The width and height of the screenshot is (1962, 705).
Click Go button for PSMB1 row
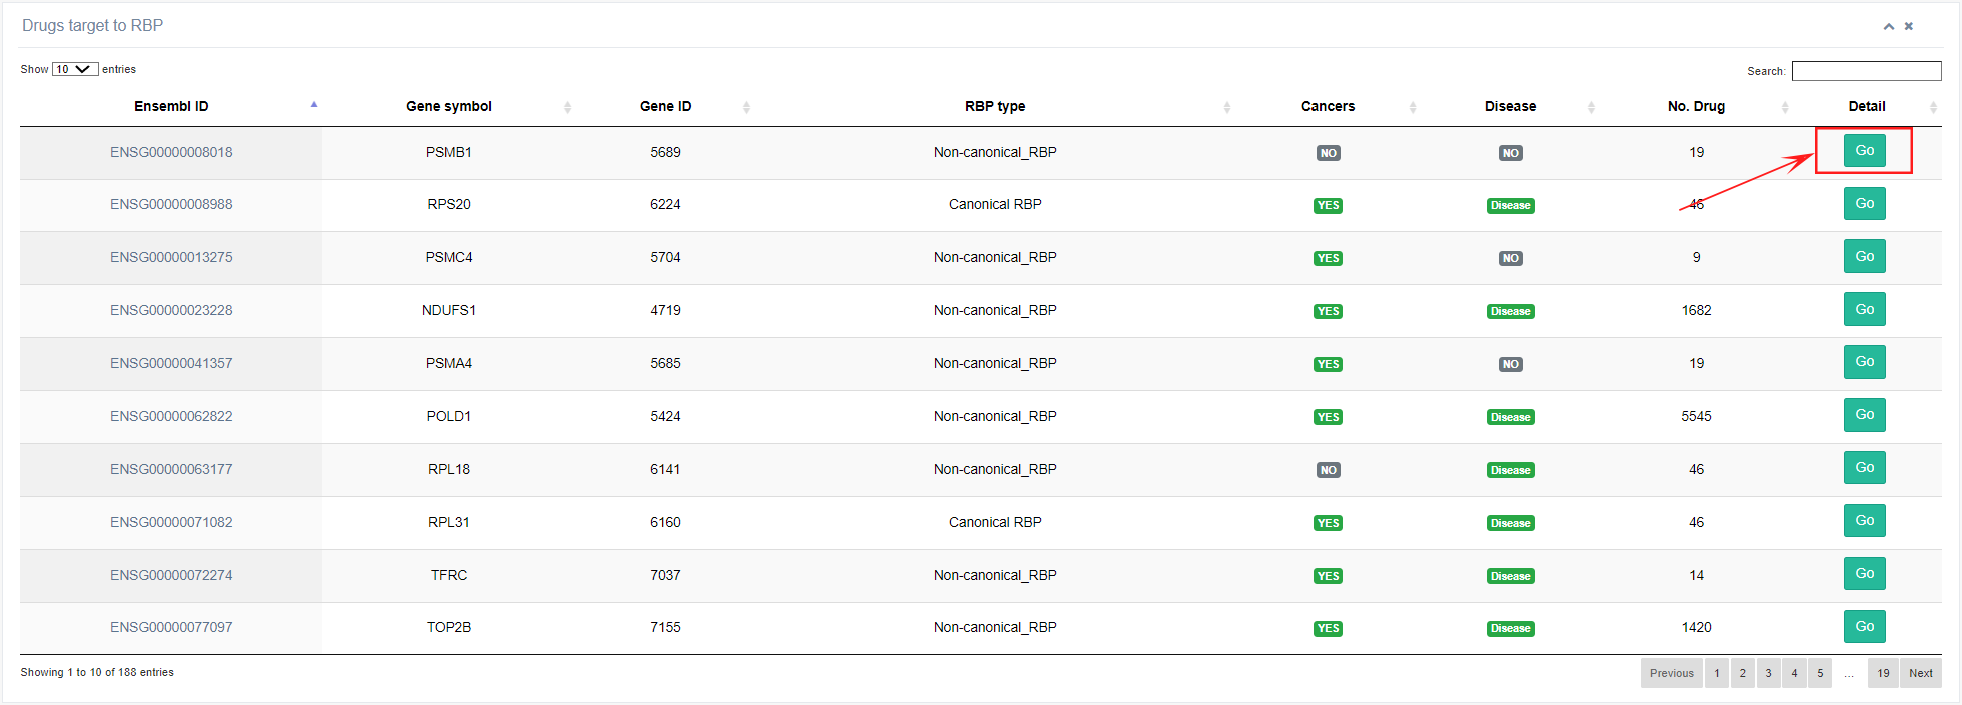tap(1864, 151)
